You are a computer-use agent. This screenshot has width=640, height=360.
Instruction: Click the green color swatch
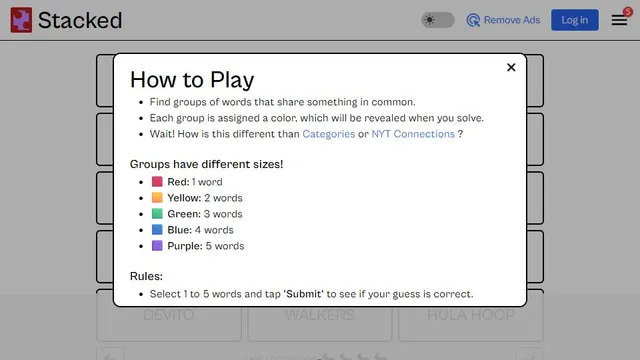click(157, 213)
